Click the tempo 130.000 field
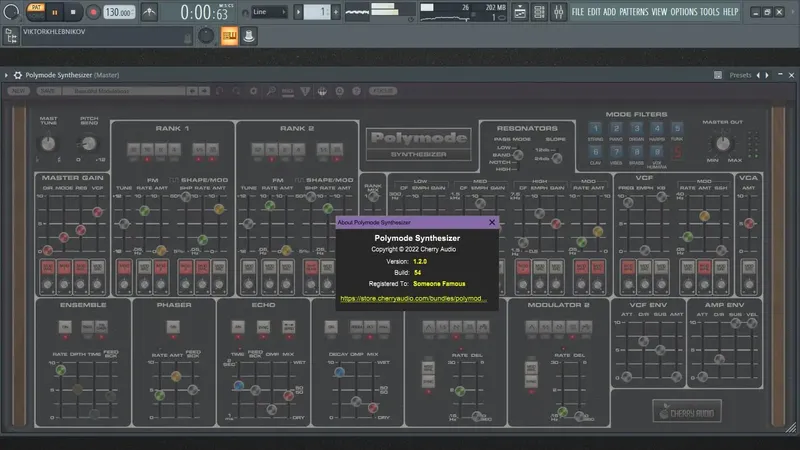800x450 pixels. (x=119, y=12)
